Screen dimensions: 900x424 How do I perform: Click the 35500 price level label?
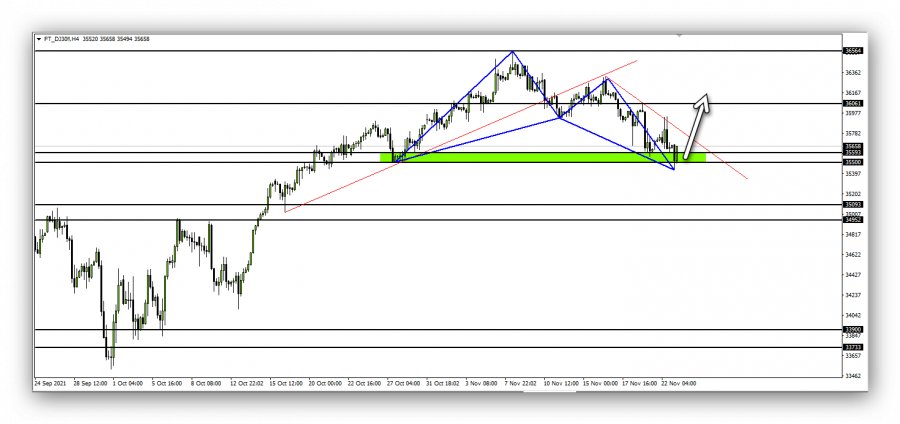[853, 162]
